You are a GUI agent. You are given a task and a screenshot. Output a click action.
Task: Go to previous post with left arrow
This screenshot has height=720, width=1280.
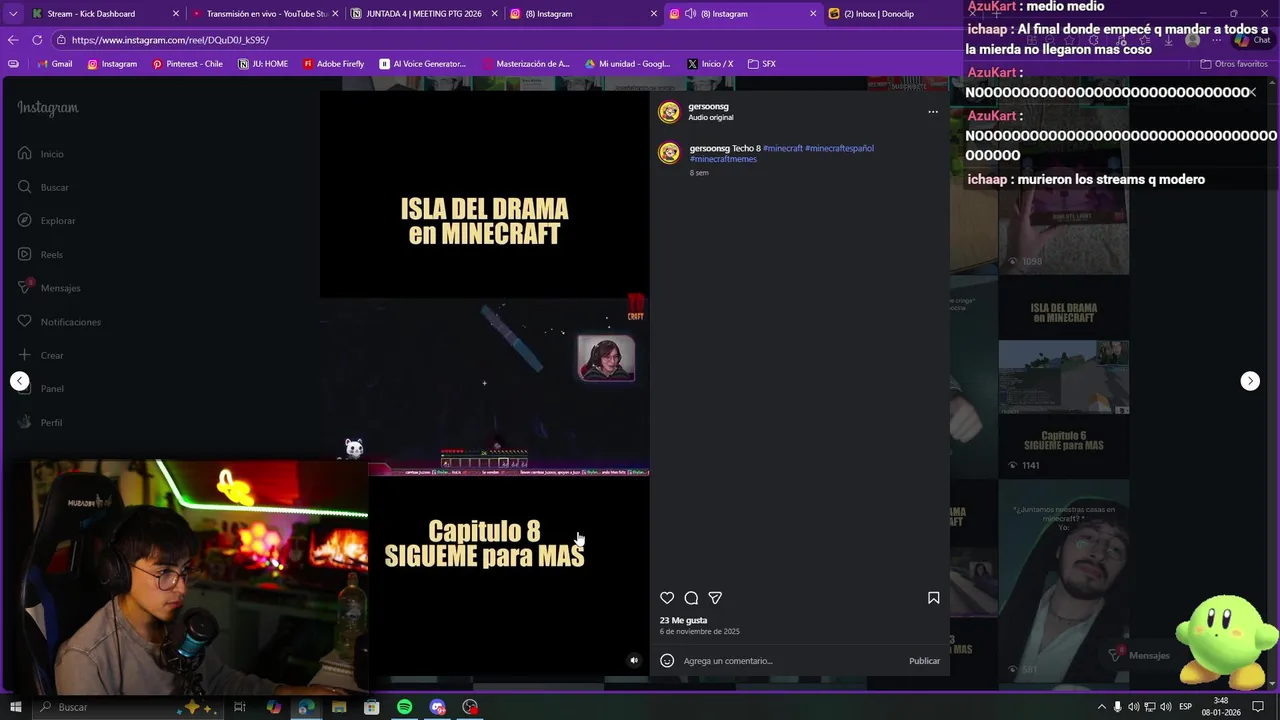coord(19,381)
